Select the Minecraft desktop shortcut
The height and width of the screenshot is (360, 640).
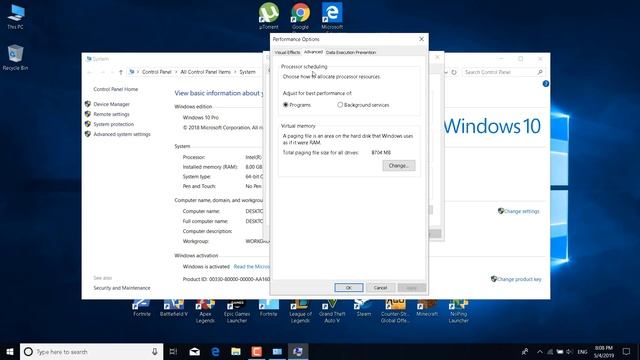427,308
